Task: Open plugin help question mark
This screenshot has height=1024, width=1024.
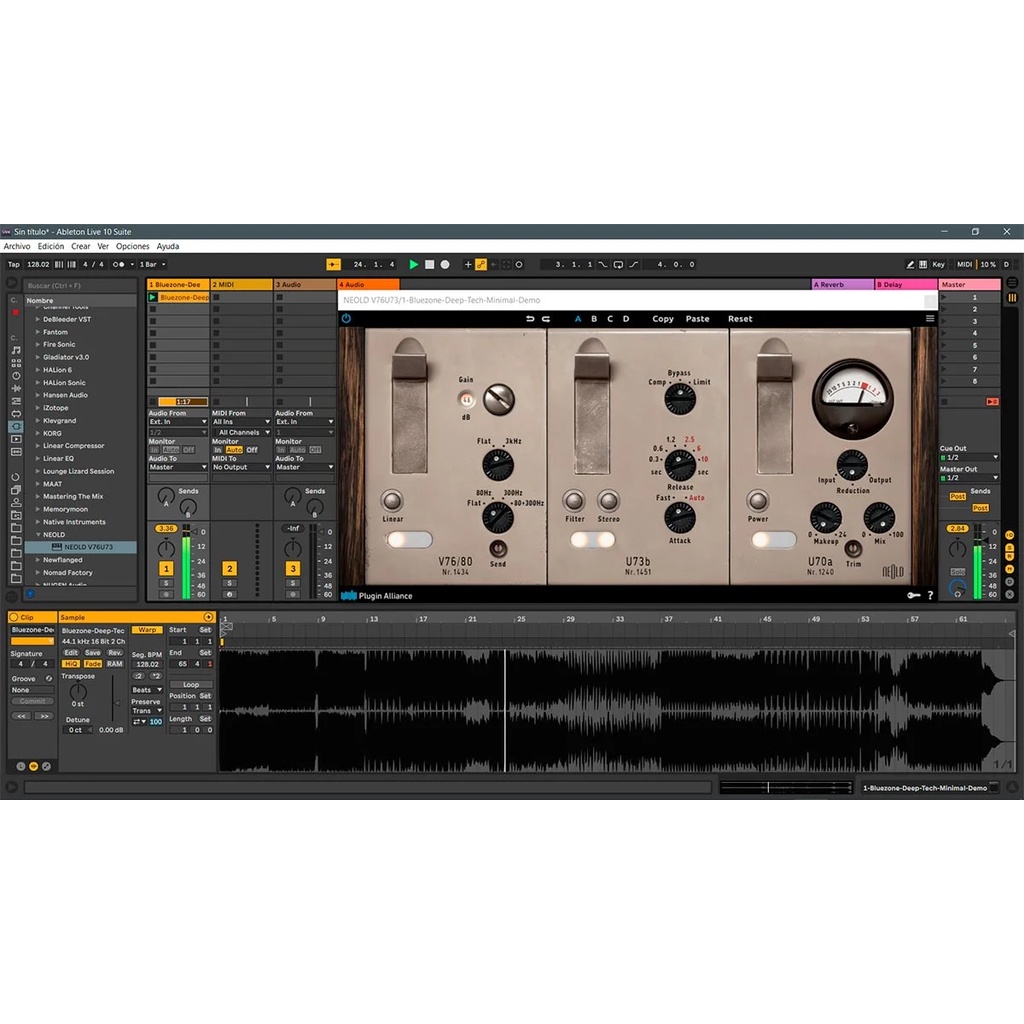Action: (930, 595)
